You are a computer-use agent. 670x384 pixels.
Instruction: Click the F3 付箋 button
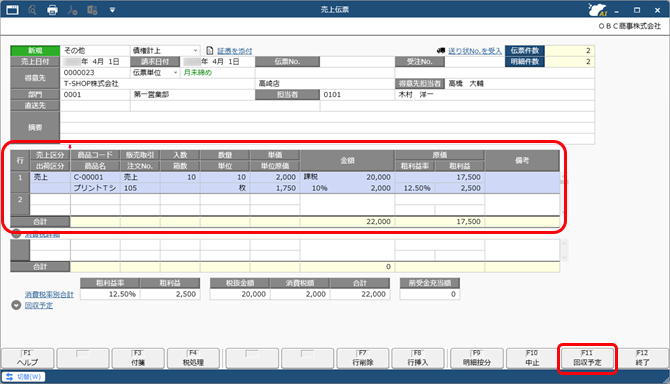(138, 358)
